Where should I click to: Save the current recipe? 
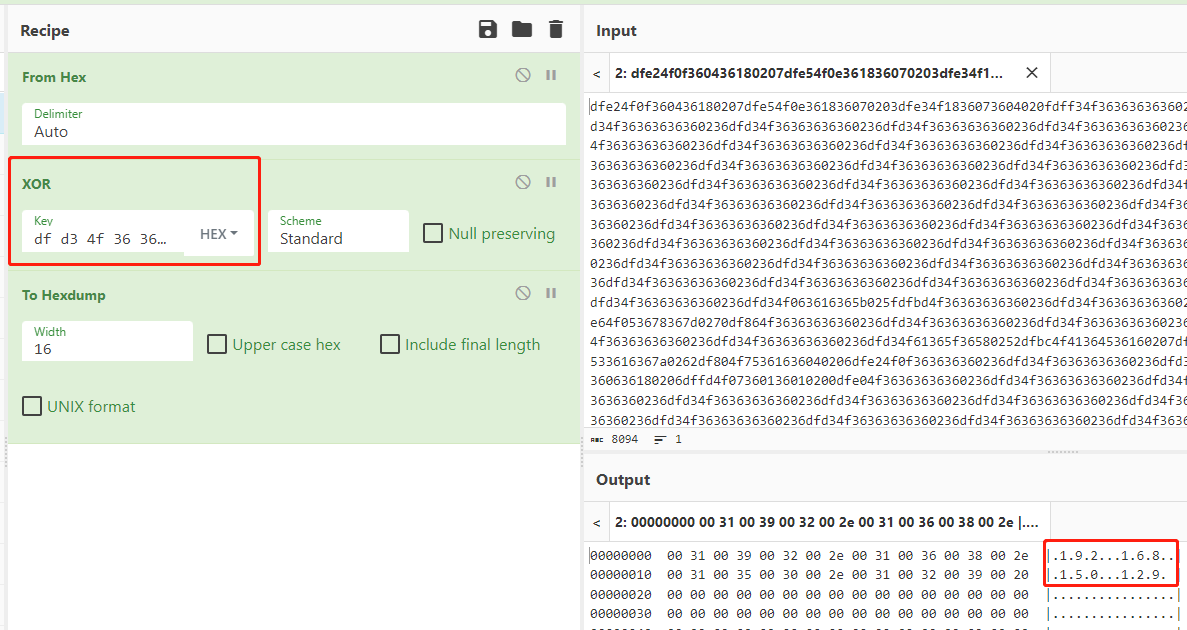tap(488, 30)
